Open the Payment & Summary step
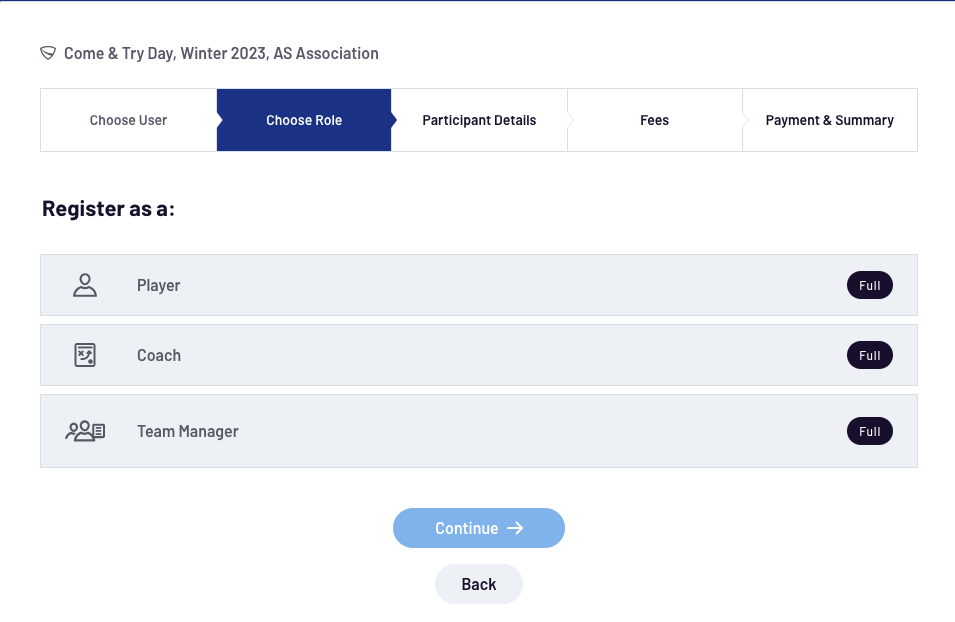 (829, 120)
